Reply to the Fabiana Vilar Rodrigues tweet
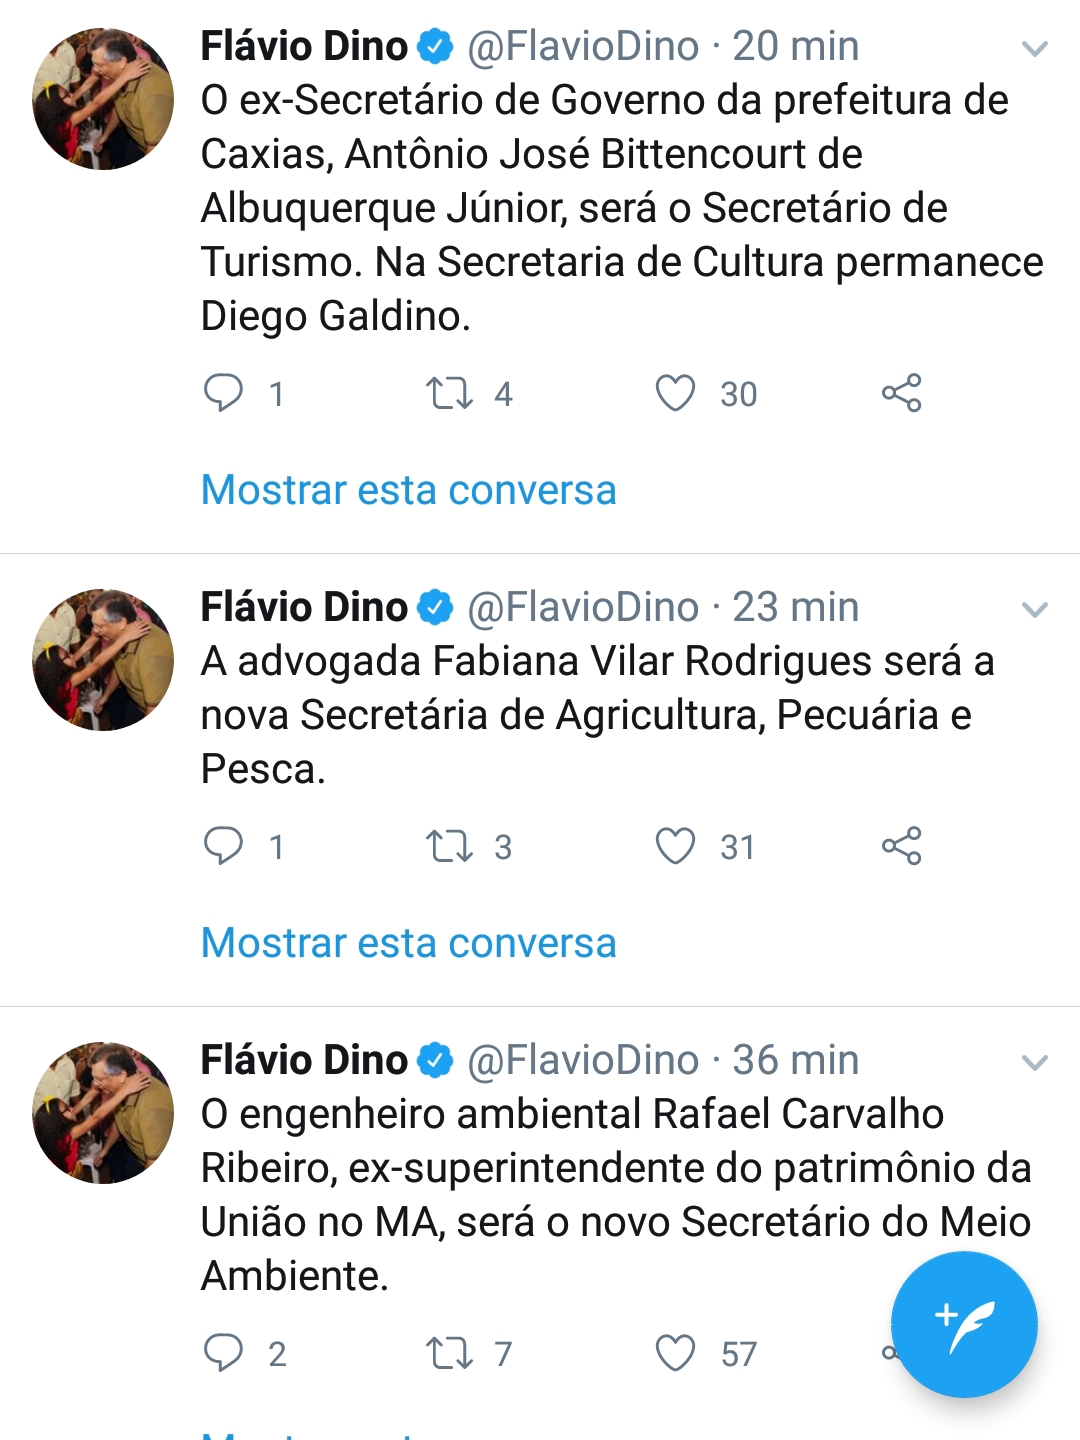The height and width of the screenshot is (1440, 1080). coord(223,846)
